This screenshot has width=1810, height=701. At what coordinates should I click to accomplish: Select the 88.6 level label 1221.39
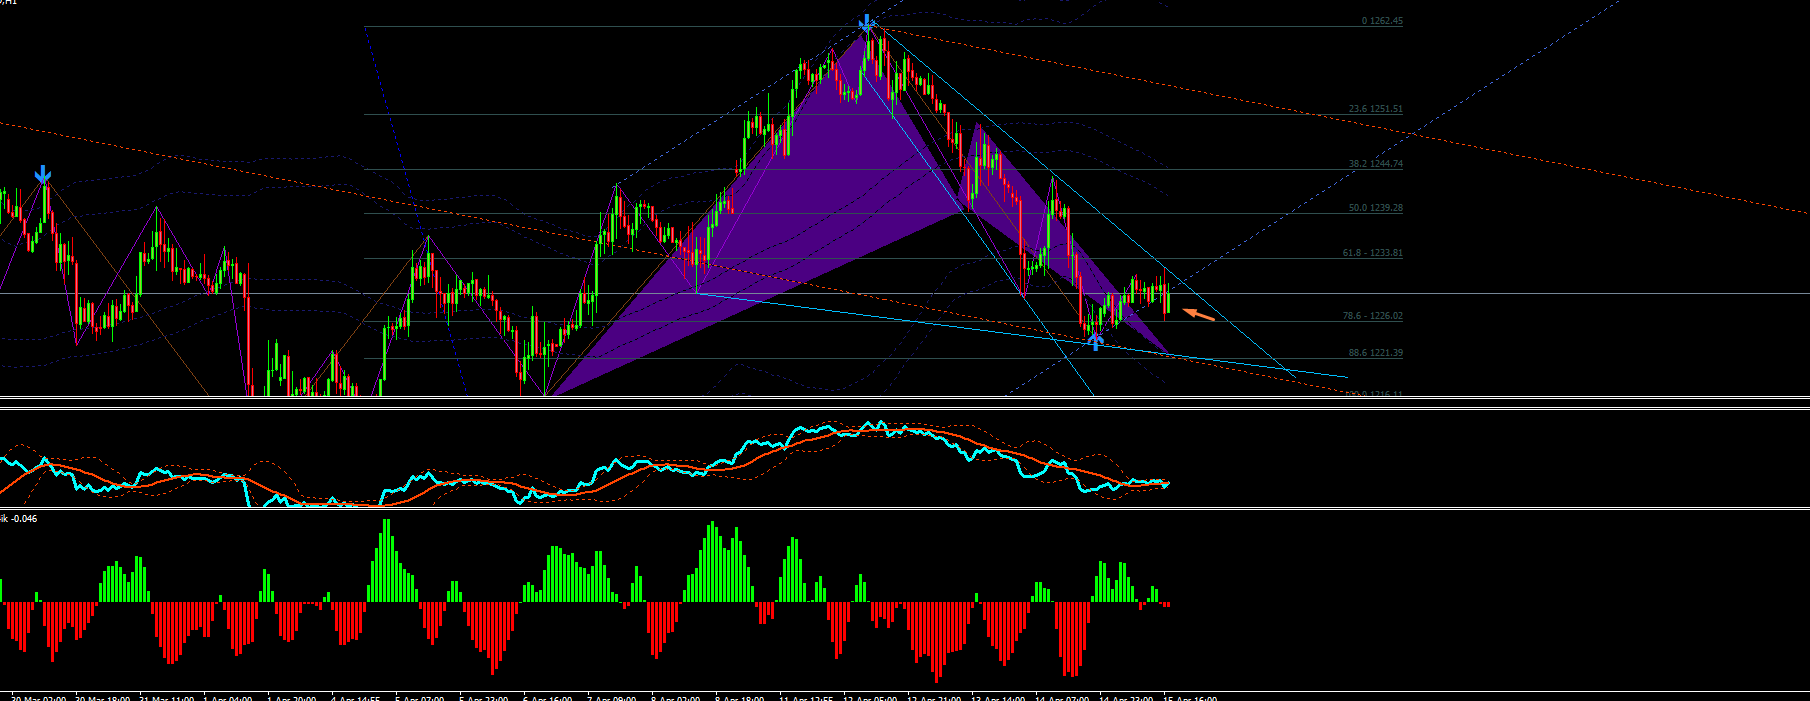click(x=1376, y=353)
